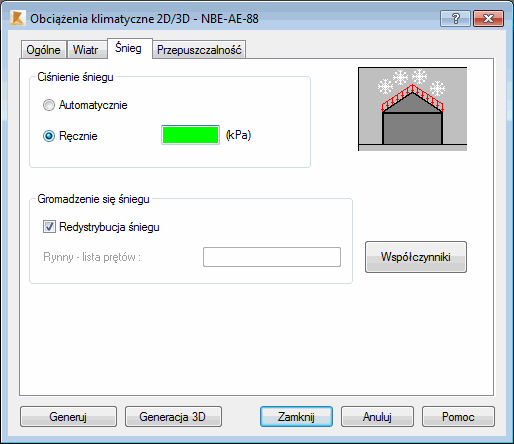This screenshot has width=514, height=444.
Task: Click the Zamknij button
Action: coord(296,417)
